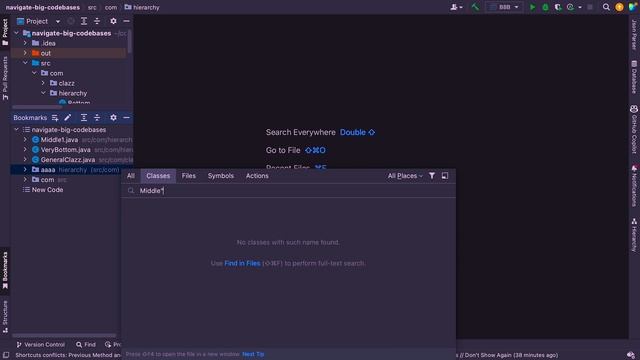The image size is (640, 360).
Task: Collapse the navigate-big-codebases project root
Action: point(16,33)
